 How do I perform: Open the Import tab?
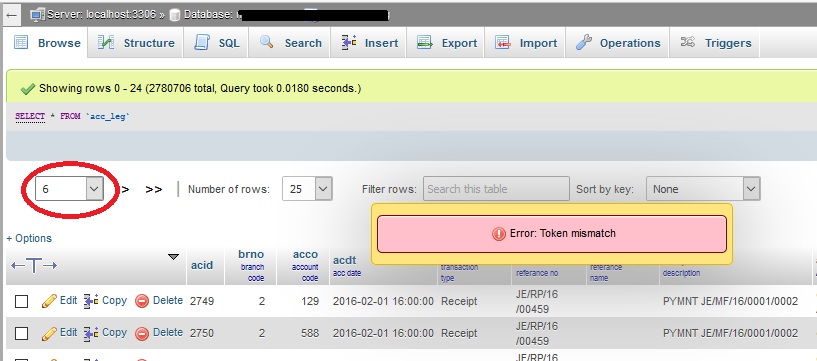(x=526, y=43)
